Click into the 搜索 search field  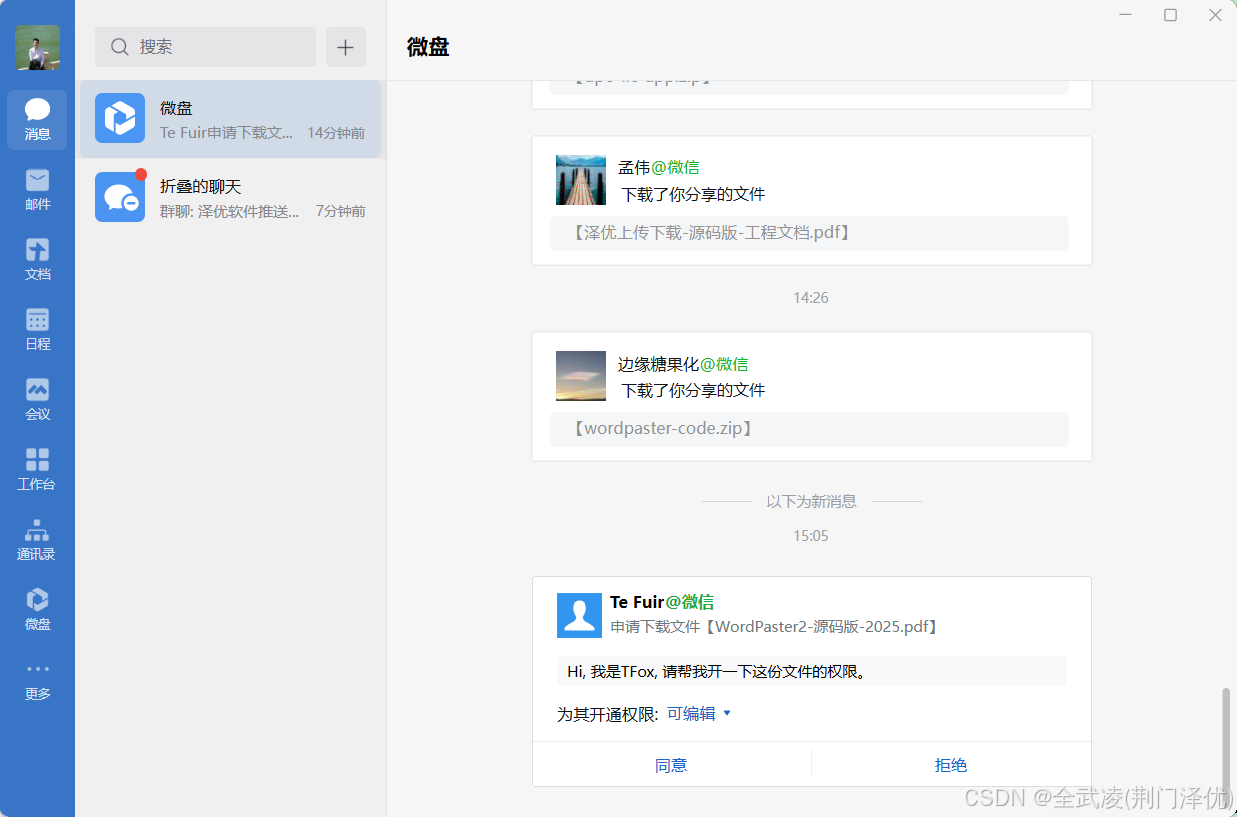coord(205,47)
